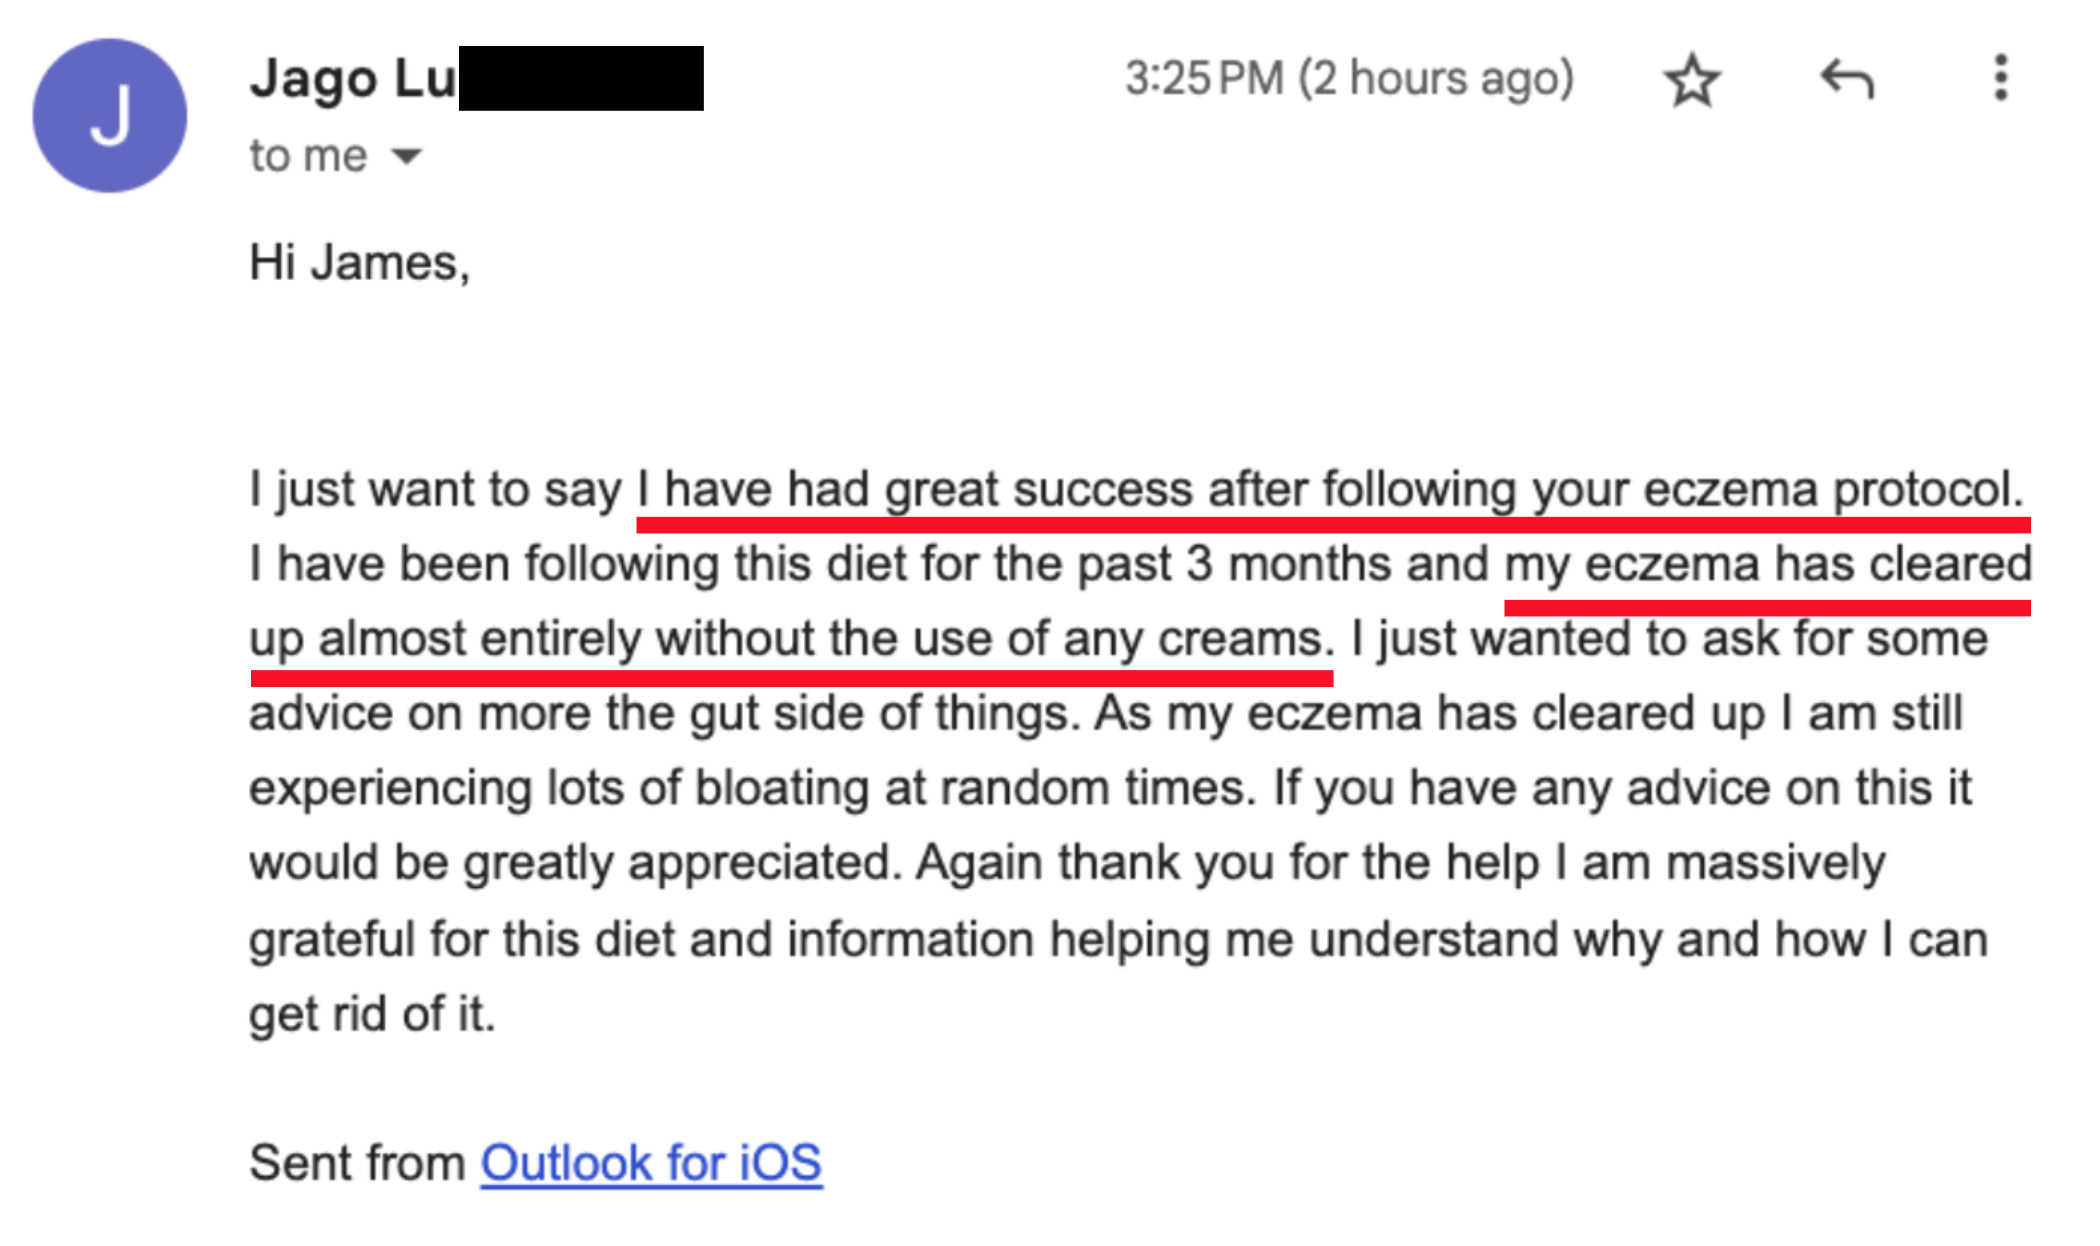This screenshot has height=1246, width=2100.
Task: Click the black redaction box over surname
Action: (581, 78)
